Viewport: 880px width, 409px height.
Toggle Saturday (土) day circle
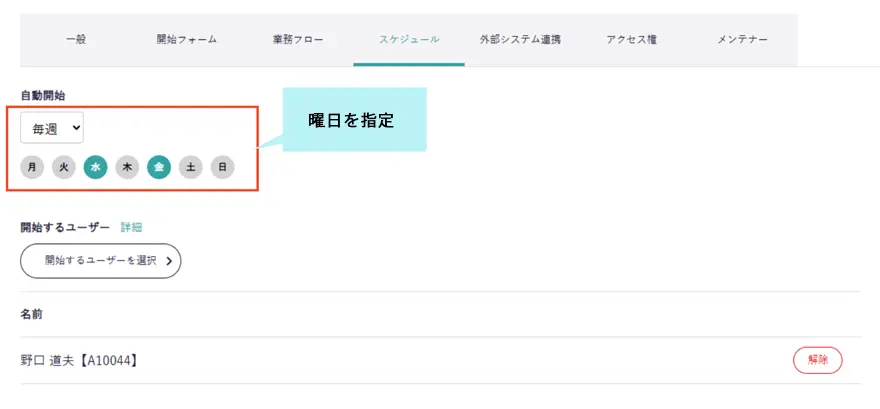(x=191, y=167)
